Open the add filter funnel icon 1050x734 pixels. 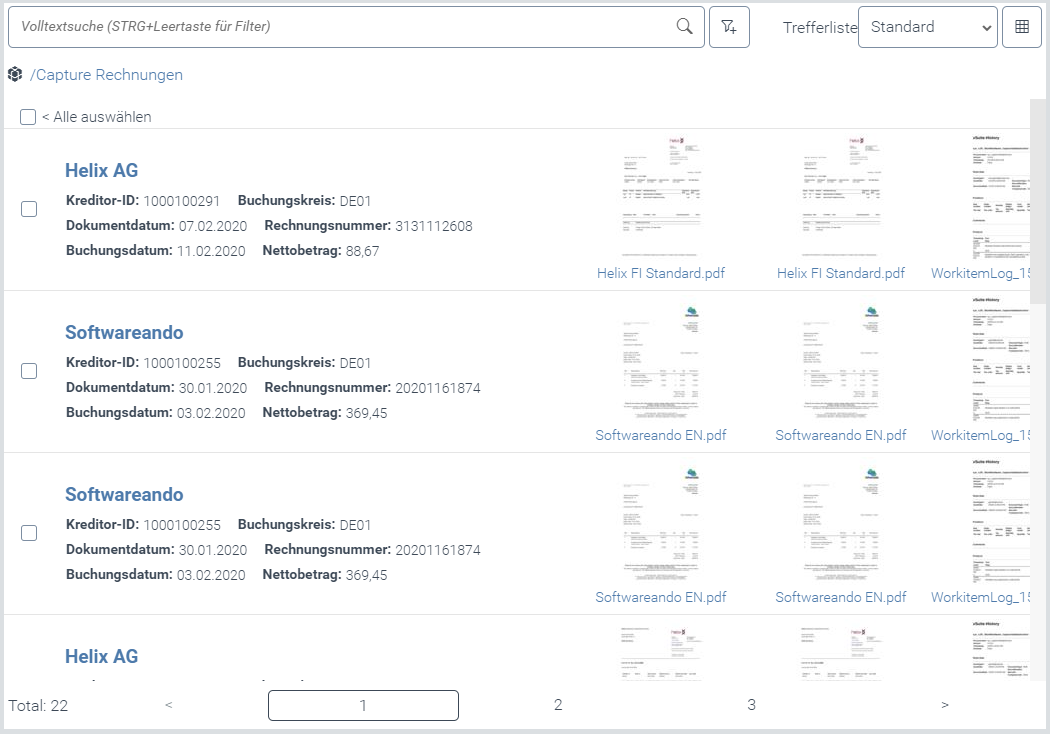click(729, 27)
